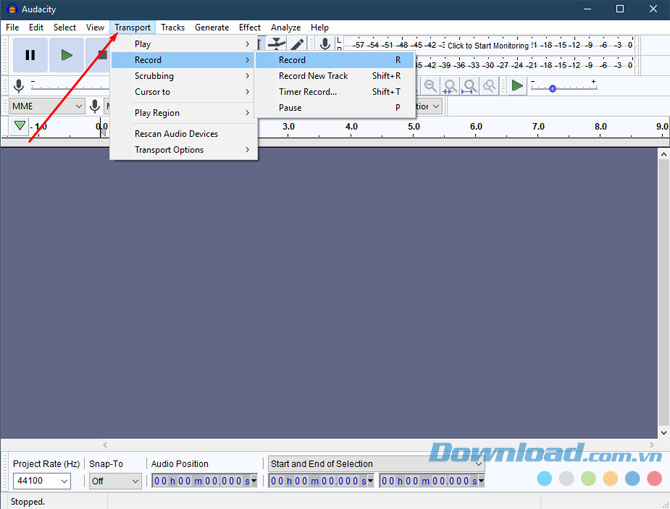Choose Timer Record... option
670x509 pixels.
click(x=335, y=92)
